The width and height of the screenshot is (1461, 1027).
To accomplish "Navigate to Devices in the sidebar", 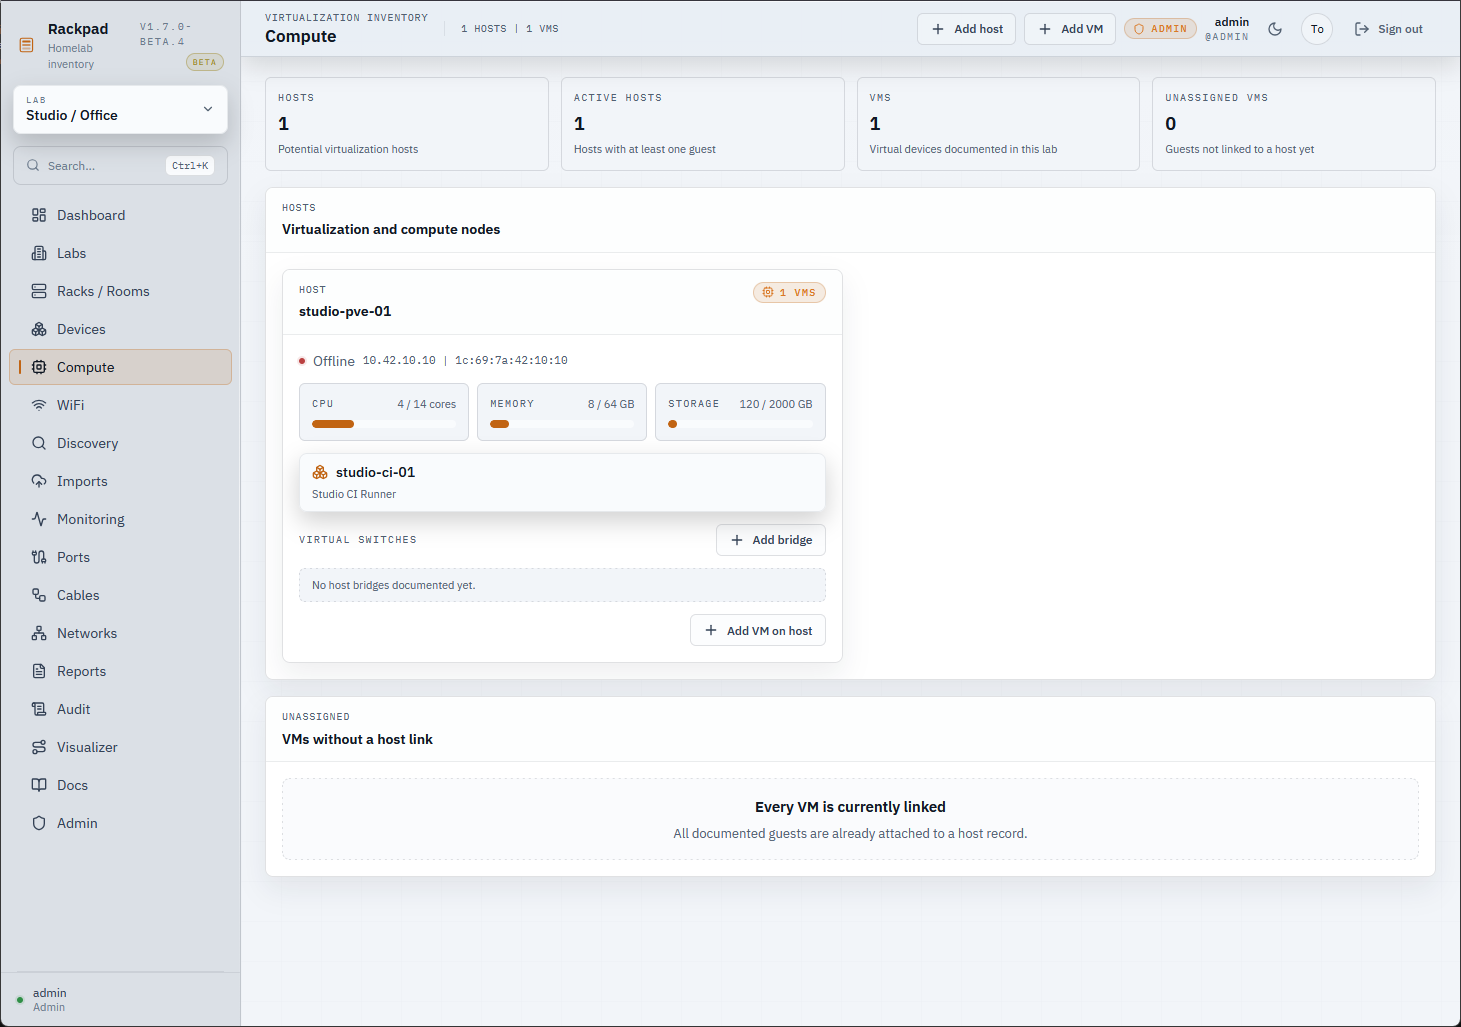I will 121,329.
